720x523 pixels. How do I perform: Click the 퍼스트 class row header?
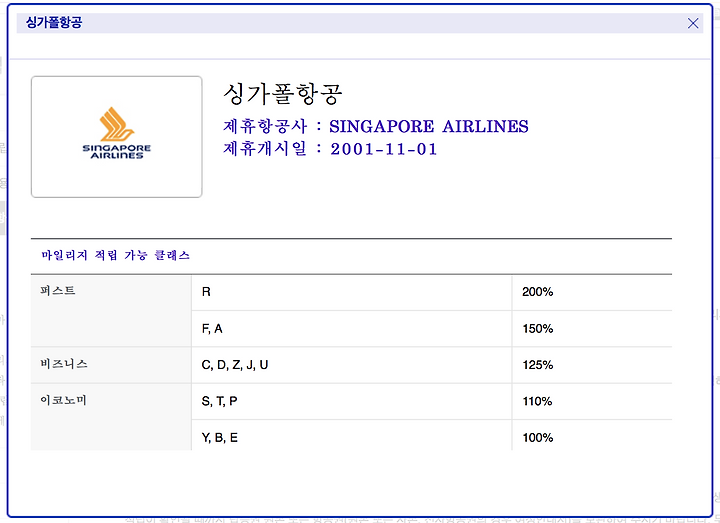111,310
